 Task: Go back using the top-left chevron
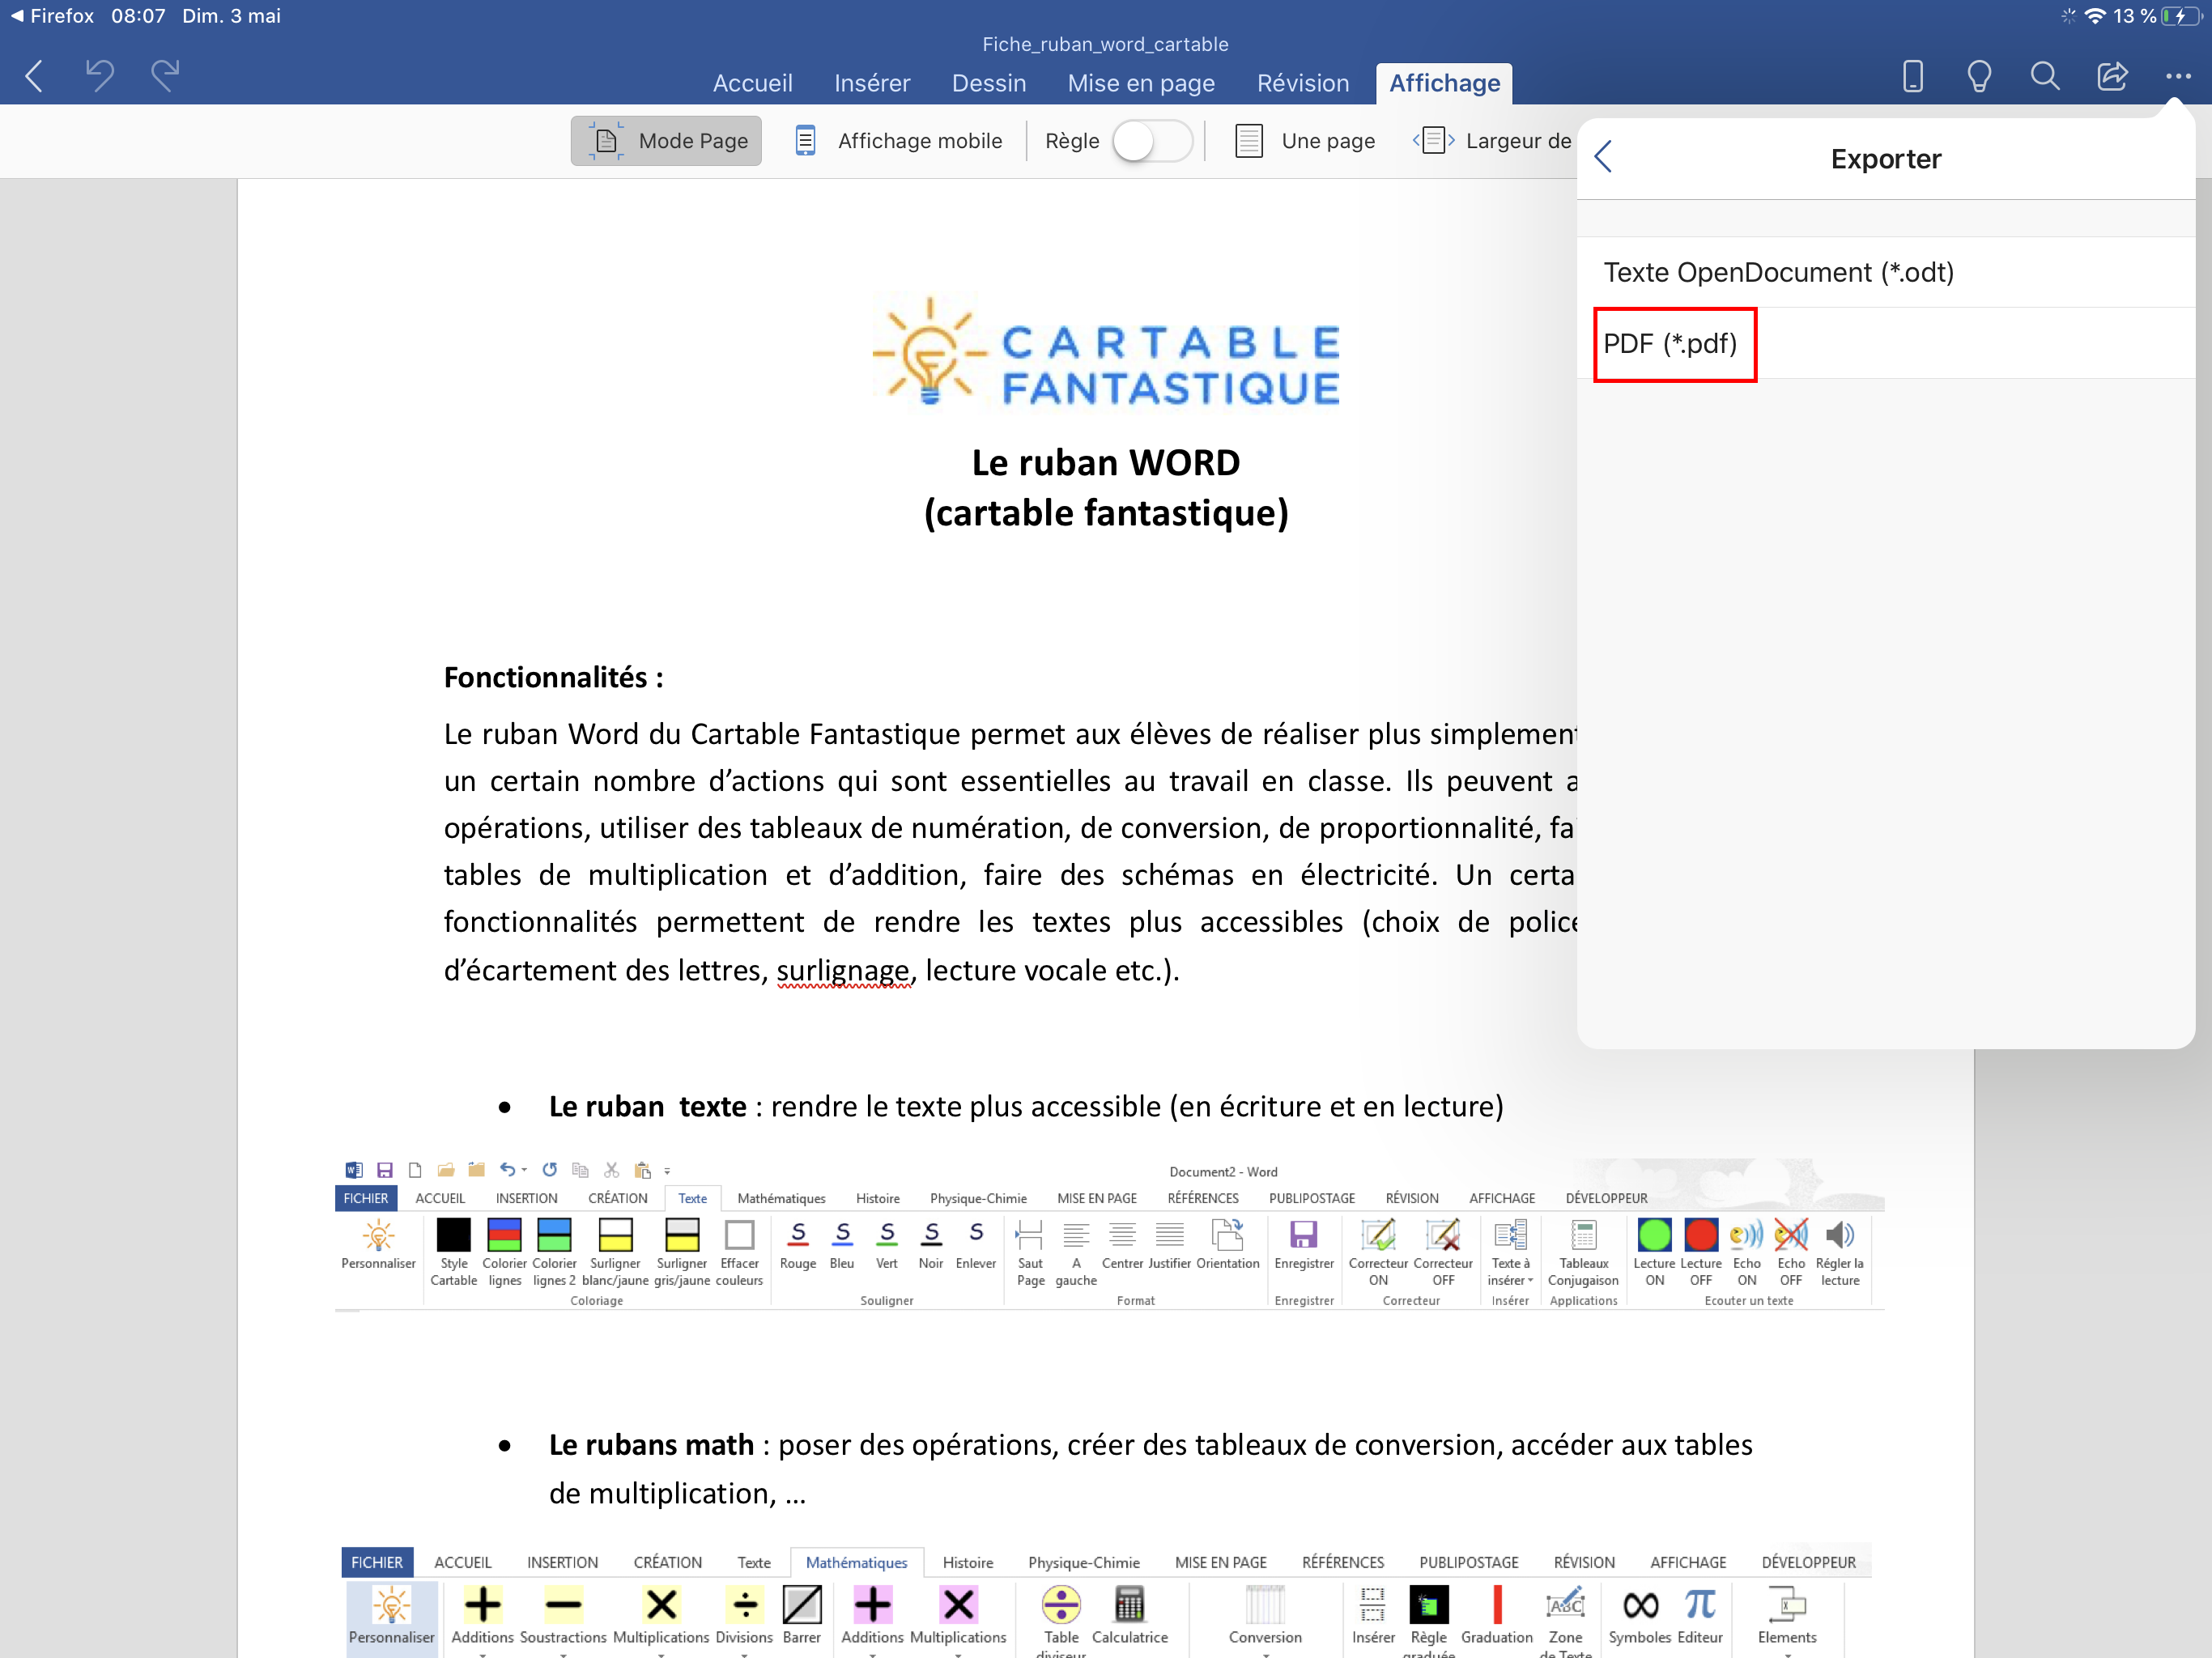[34, 76]
